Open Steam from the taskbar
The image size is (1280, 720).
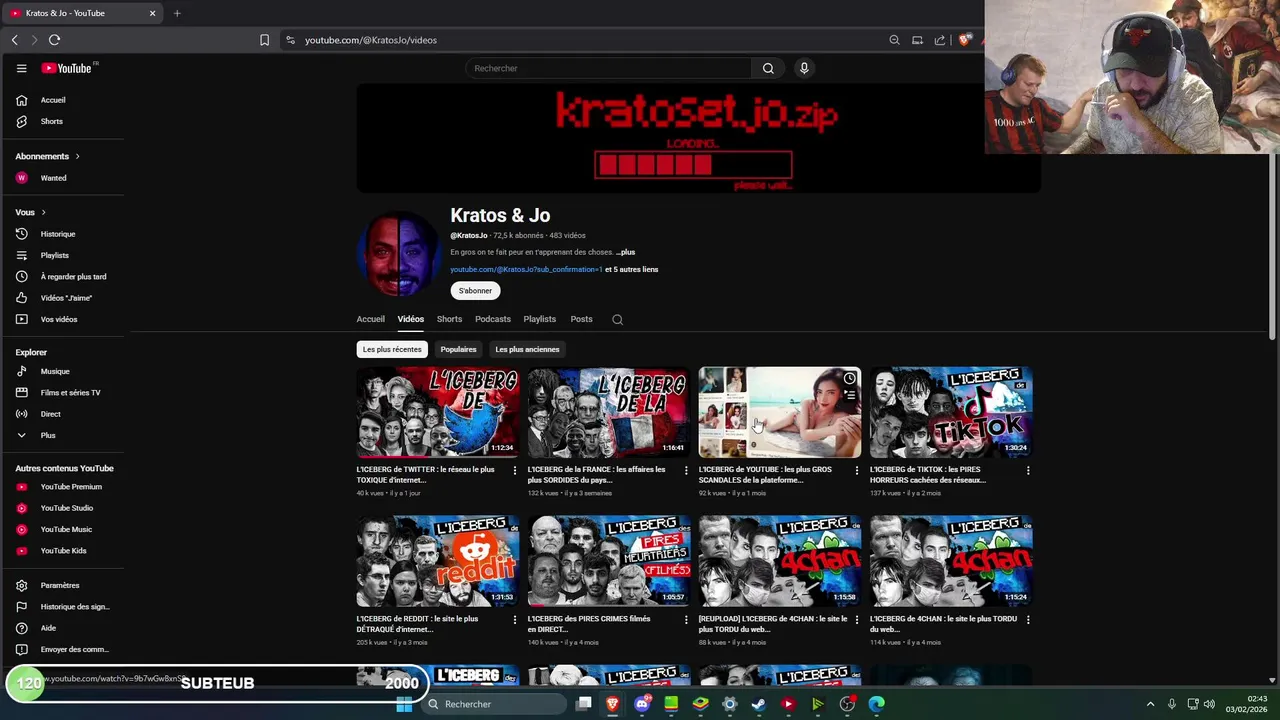pos(759,704)
